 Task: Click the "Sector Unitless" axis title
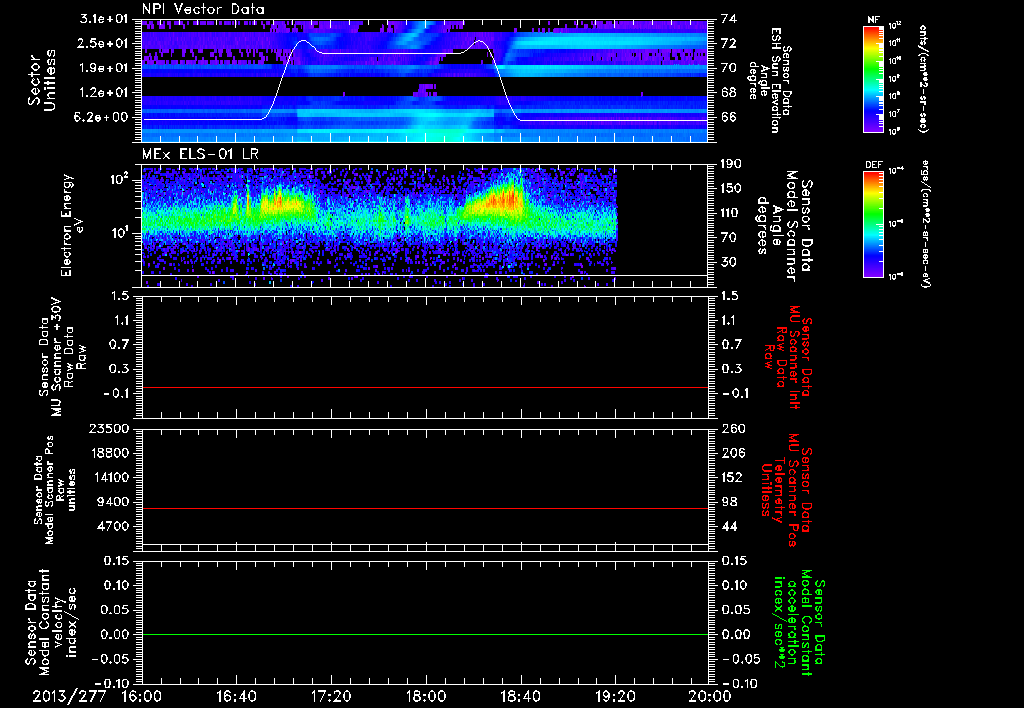[x=42, y=80]
